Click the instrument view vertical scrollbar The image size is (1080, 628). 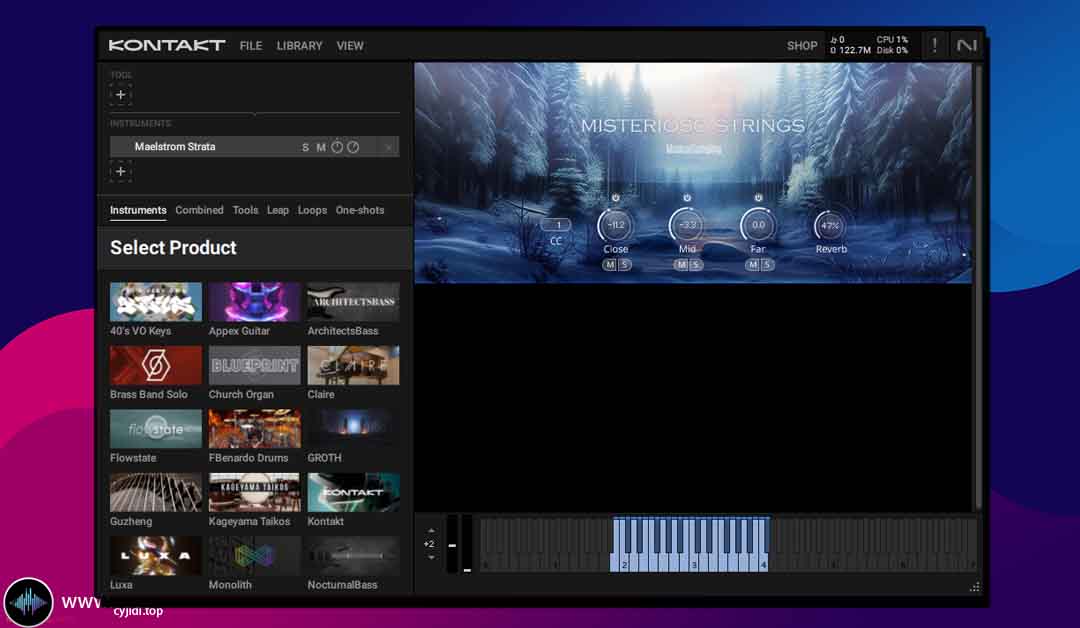coord(977,287)
